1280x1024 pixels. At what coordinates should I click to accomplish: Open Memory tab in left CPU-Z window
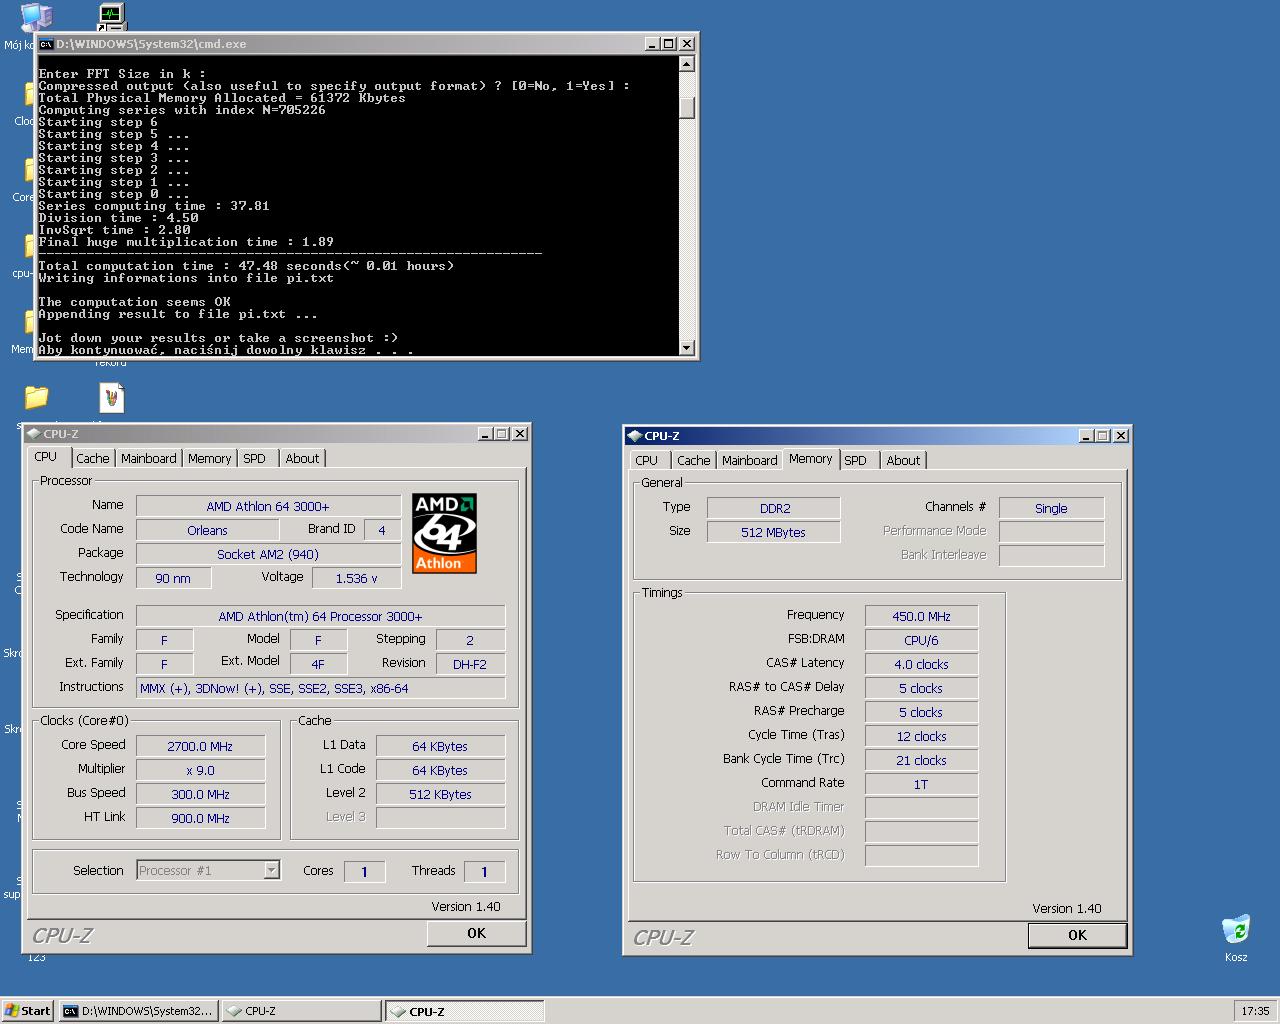209,459
